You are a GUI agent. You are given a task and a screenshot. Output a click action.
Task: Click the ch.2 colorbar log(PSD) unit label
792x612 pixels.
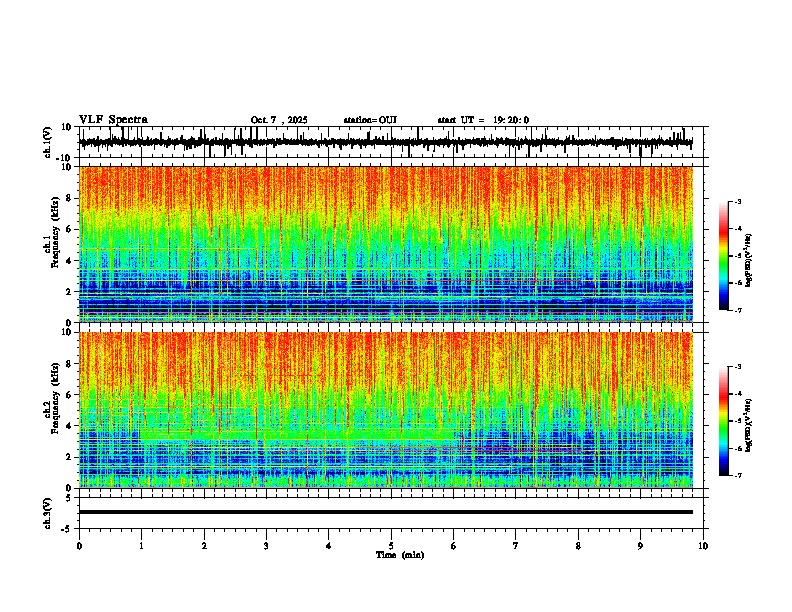coord(749,425)
